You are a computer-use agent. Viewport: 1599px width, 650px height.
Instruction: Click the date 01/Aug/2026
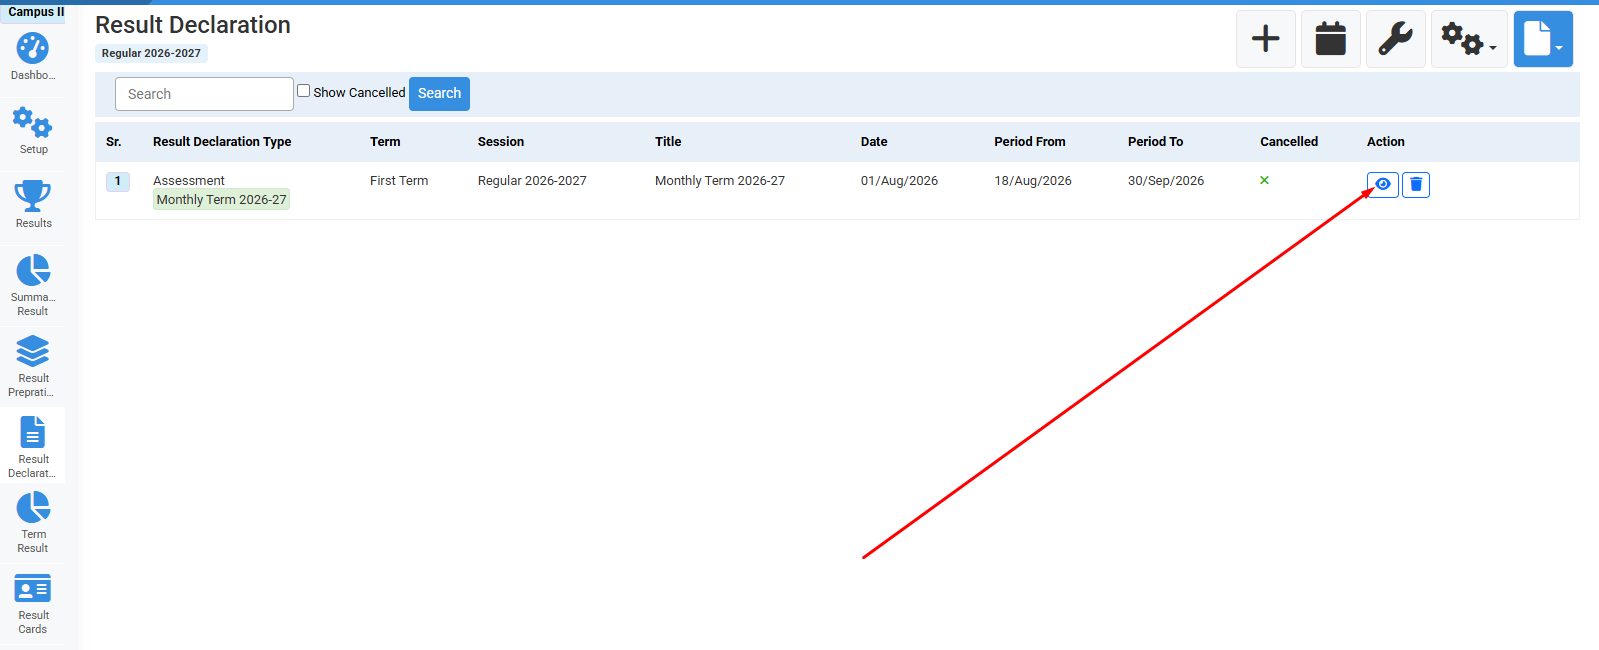(899, 181)
